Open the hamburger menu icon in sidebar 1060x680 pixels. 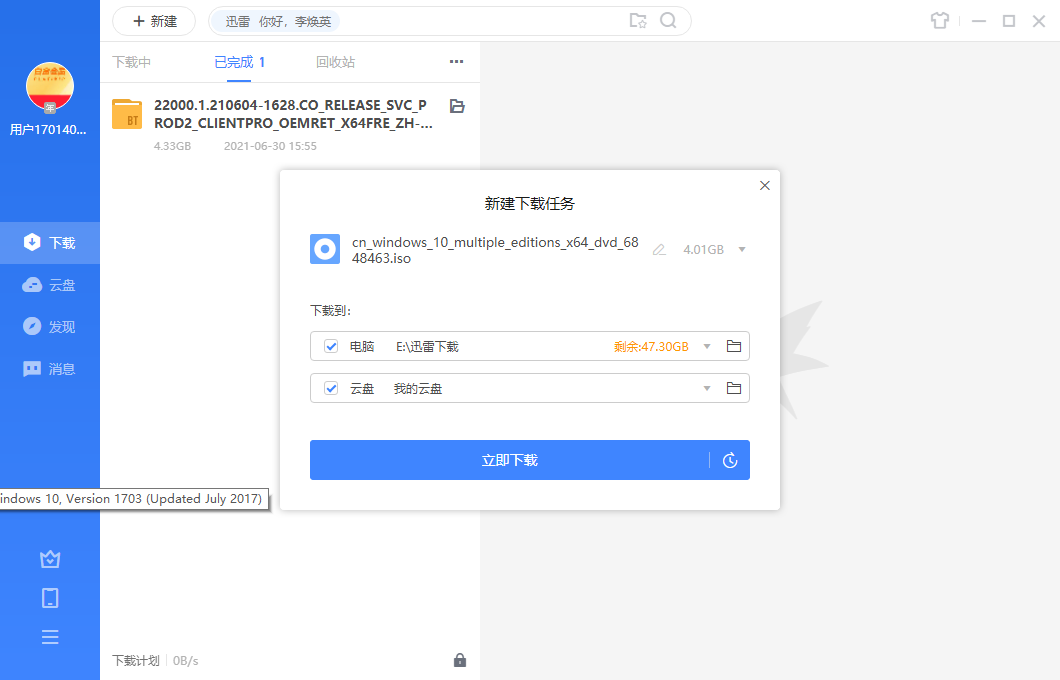[x=50, y=636]
